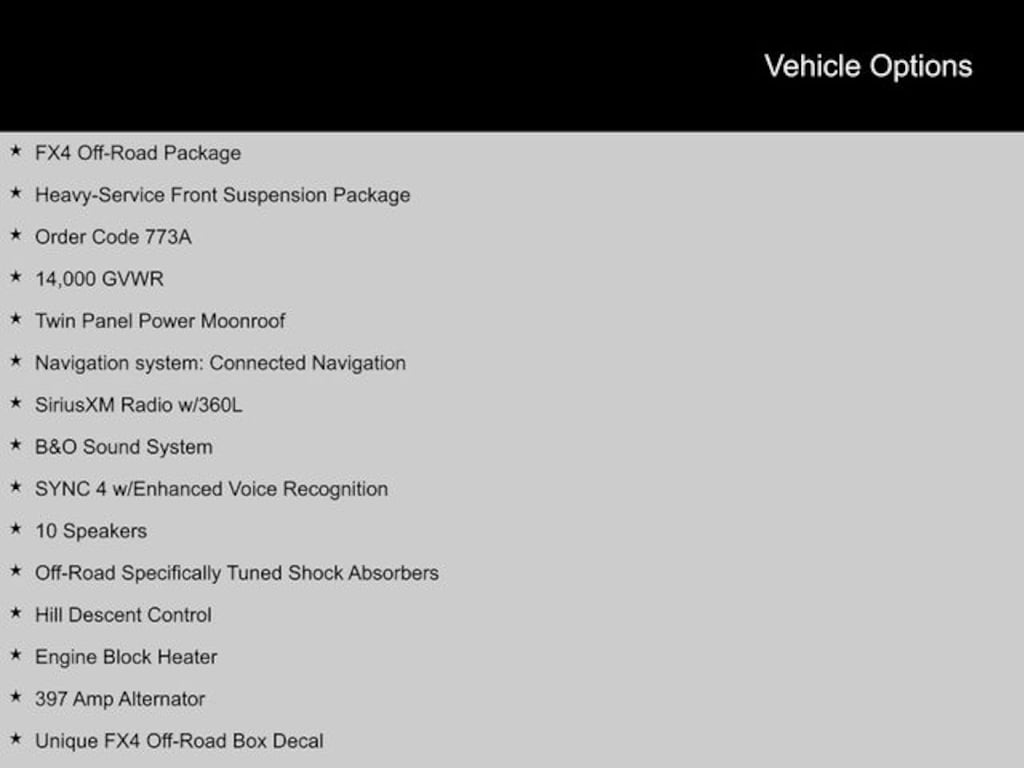Click the star icon beside Hill Descent Control
The image size is (1024, 768).
(15, 614)
